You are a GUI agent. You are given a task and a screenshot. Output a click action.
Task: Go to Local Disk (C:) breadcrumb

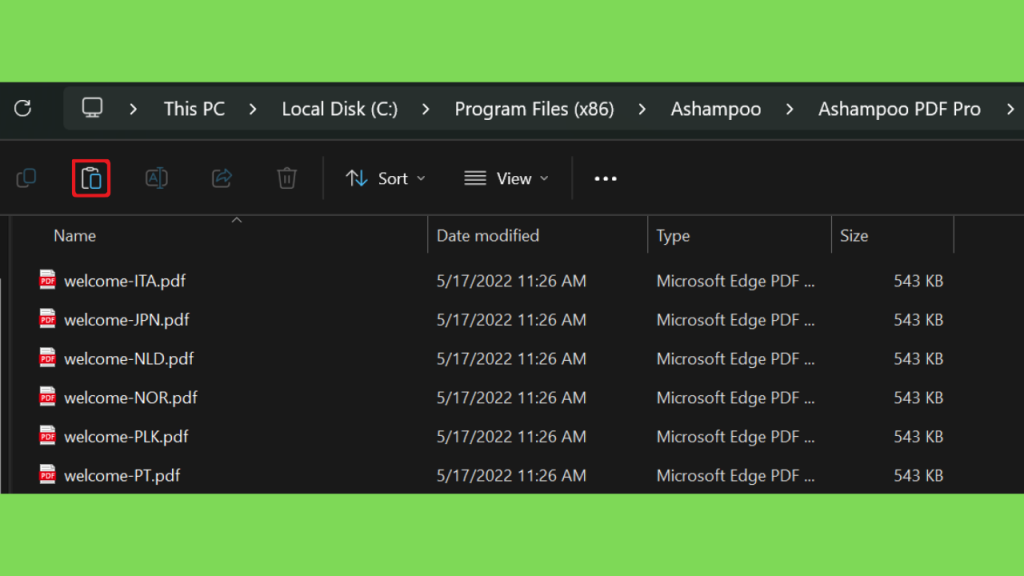click(x=340, y=108)
